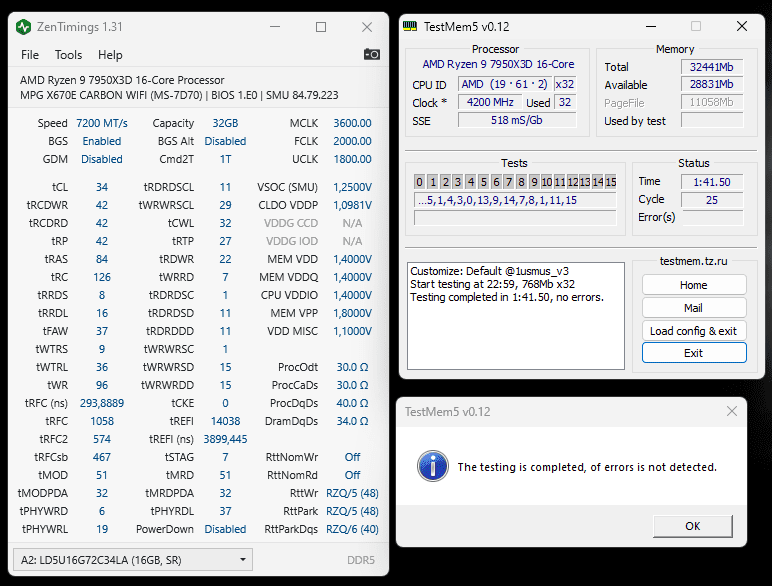The image size is (772, 586).
Task: Click the MEM VPP value 1,8000V
Action: pyautogui.click(x=352, y=313)
